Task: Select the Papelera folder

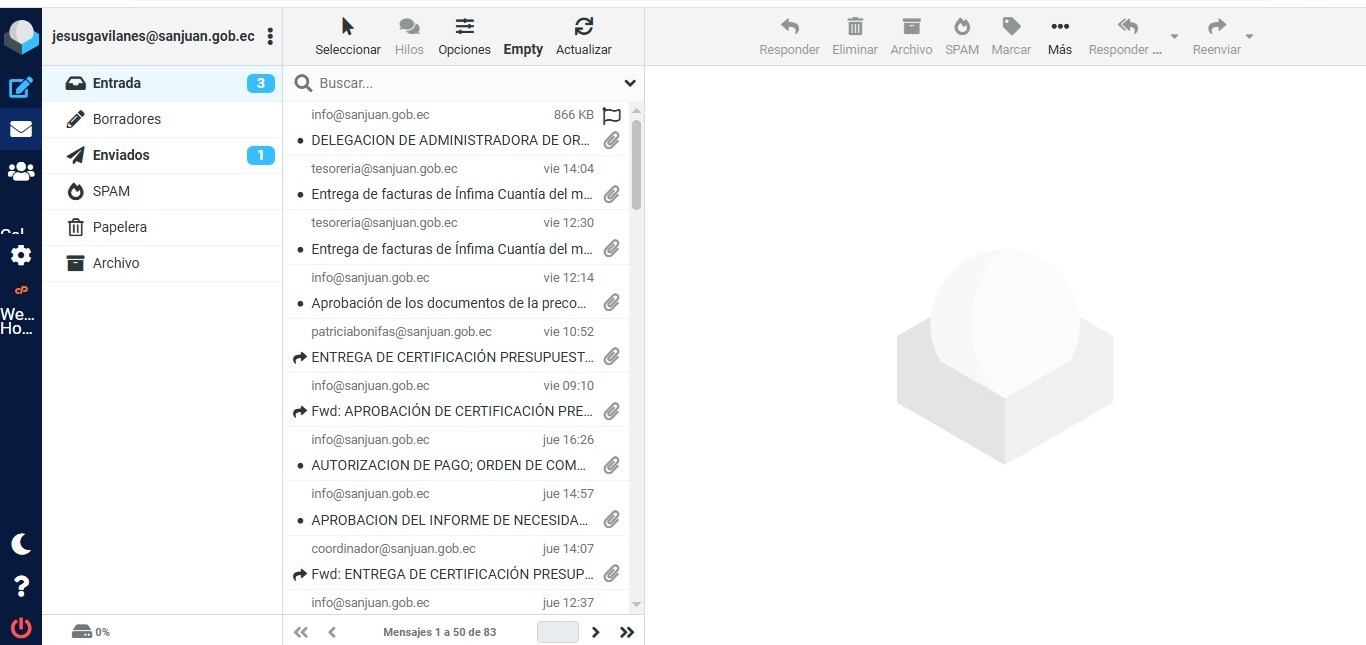Action: coord(120,227)
